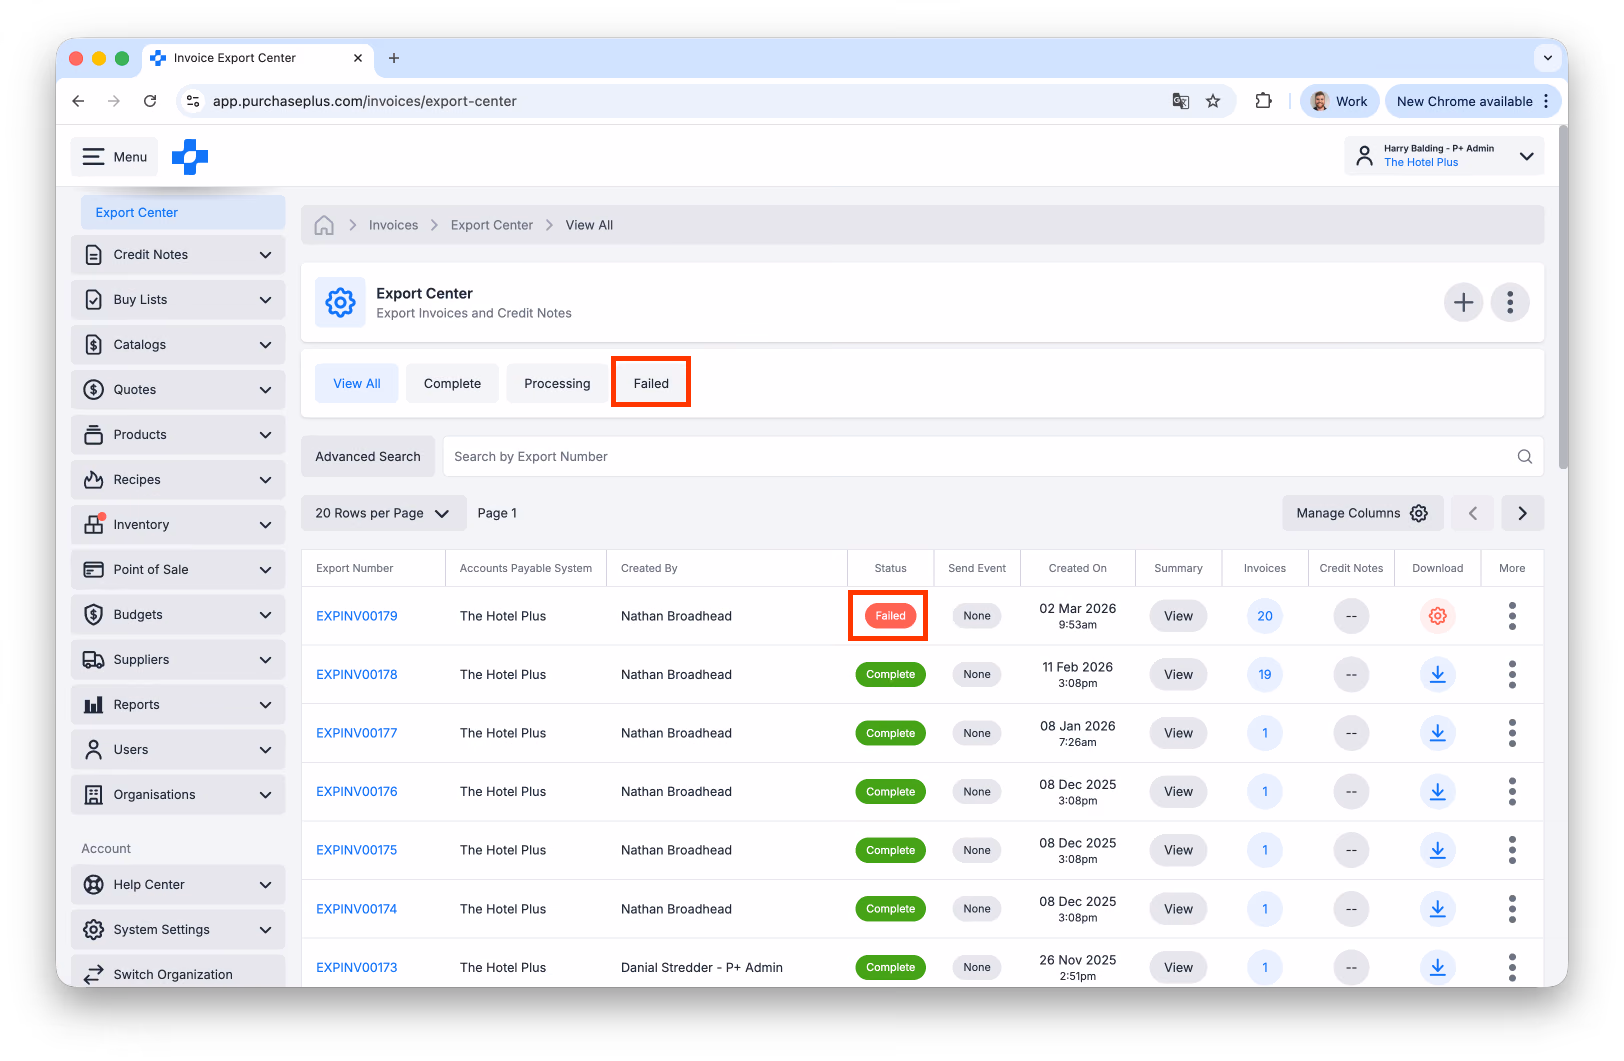Click the browser address bar URL

[365, 101]
